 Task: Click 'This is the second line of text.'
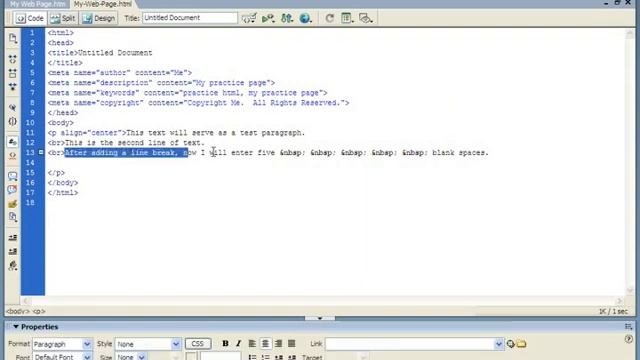tap(135, 143)
